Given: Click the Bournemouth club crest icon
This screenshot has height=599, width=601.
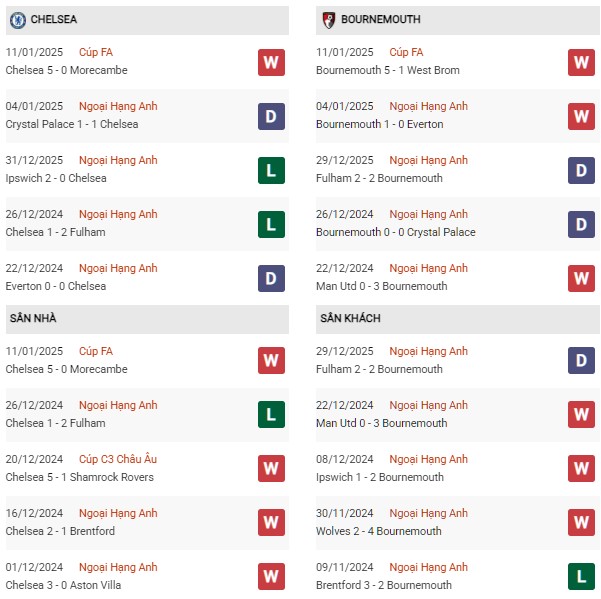Looking at the screenshot, I should [328, 20].
